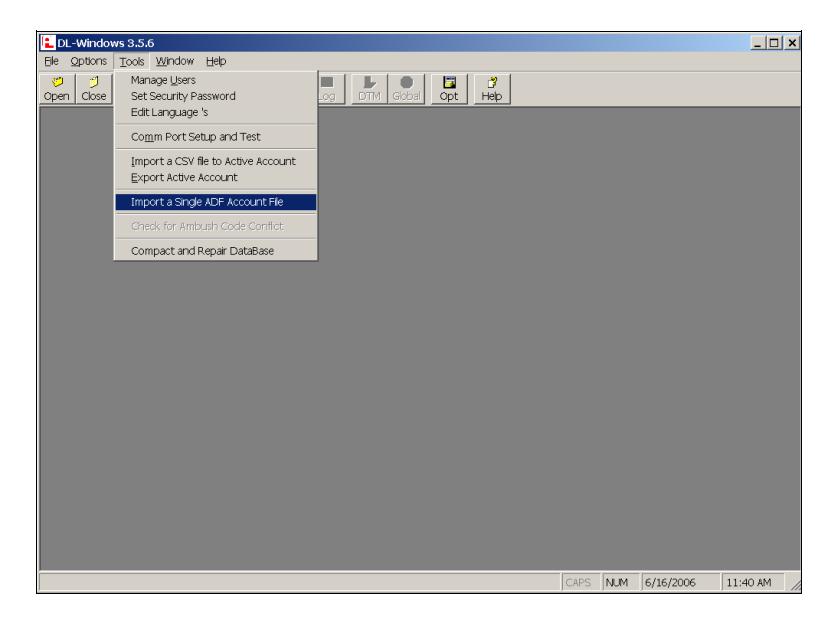The height and width of the screenshot is (617, 833).
Task: Open the Window menu
Action: coord(174,61)
